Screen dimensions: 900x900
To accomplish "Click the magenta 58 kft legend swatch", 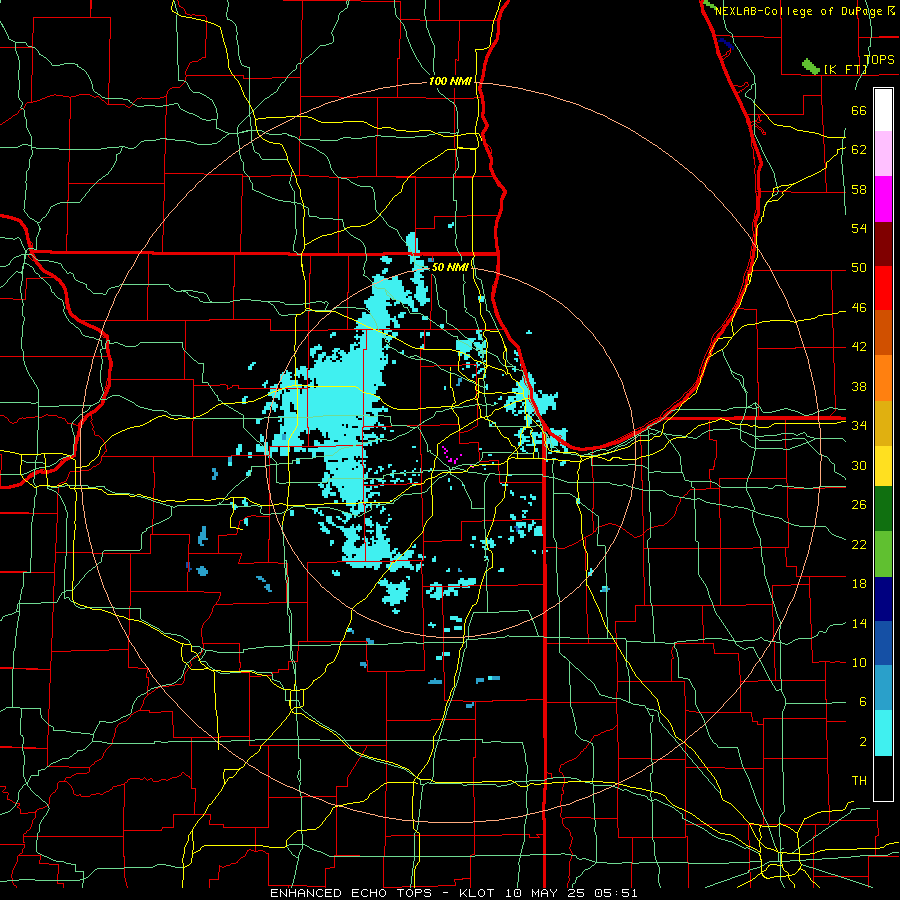I will 883,199.
